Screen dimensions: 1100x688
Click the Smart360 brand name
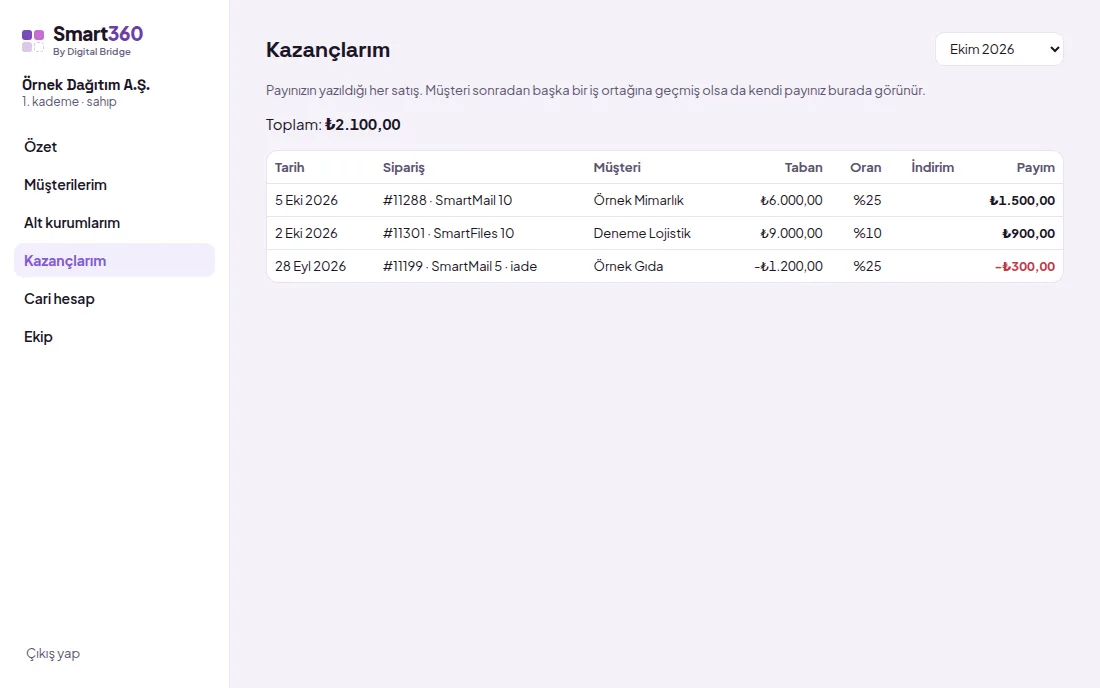click(98, 34)
